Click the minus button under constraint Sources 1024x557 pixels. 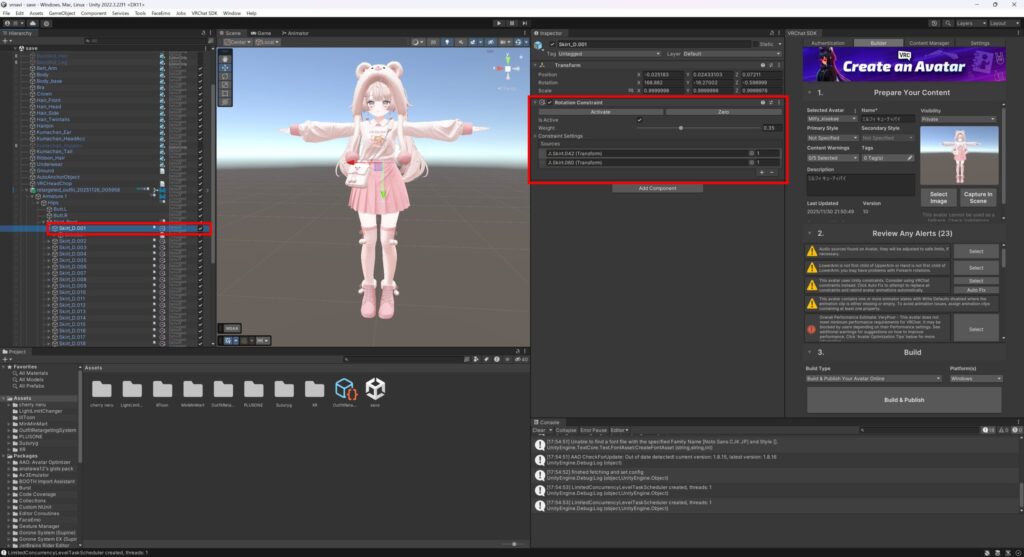click(x=771, y=172)
